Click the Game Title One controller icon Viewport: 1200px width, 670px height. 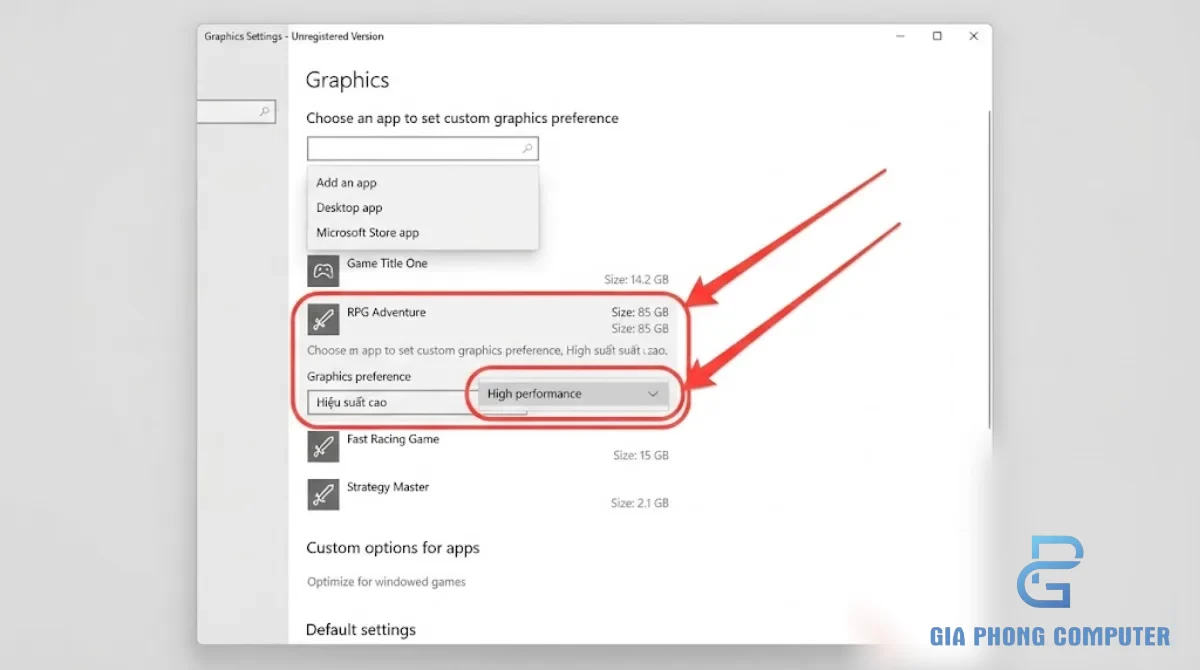tap(323, 270)
